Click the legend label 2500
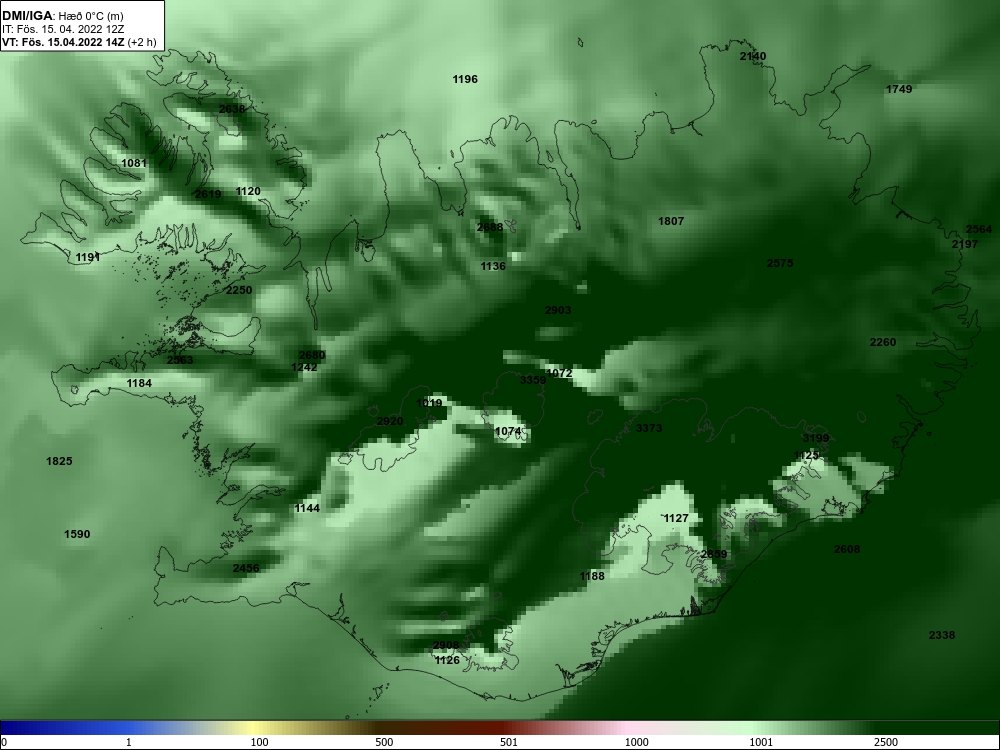 [886, 742]
